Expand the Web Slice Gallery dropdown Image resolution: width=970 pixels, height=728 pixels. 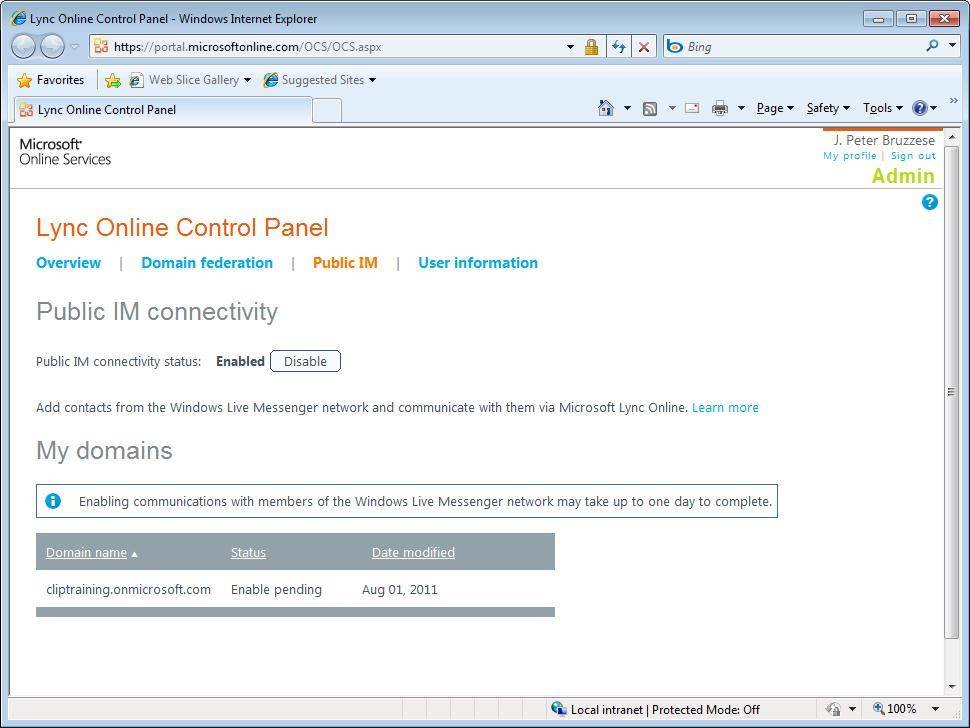(247, 80)
